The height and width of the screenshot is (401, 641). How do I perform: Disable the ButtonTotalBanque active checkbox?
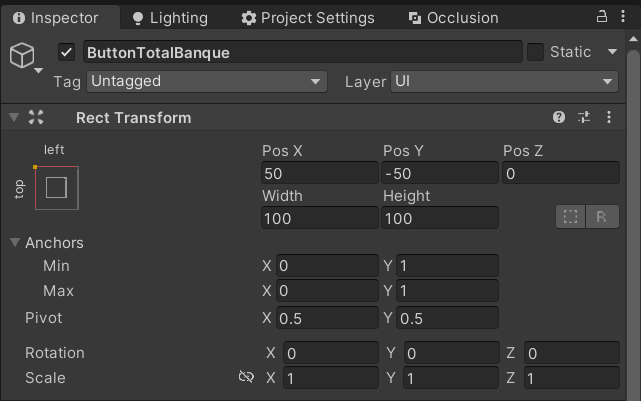click(x=67, y=52)
